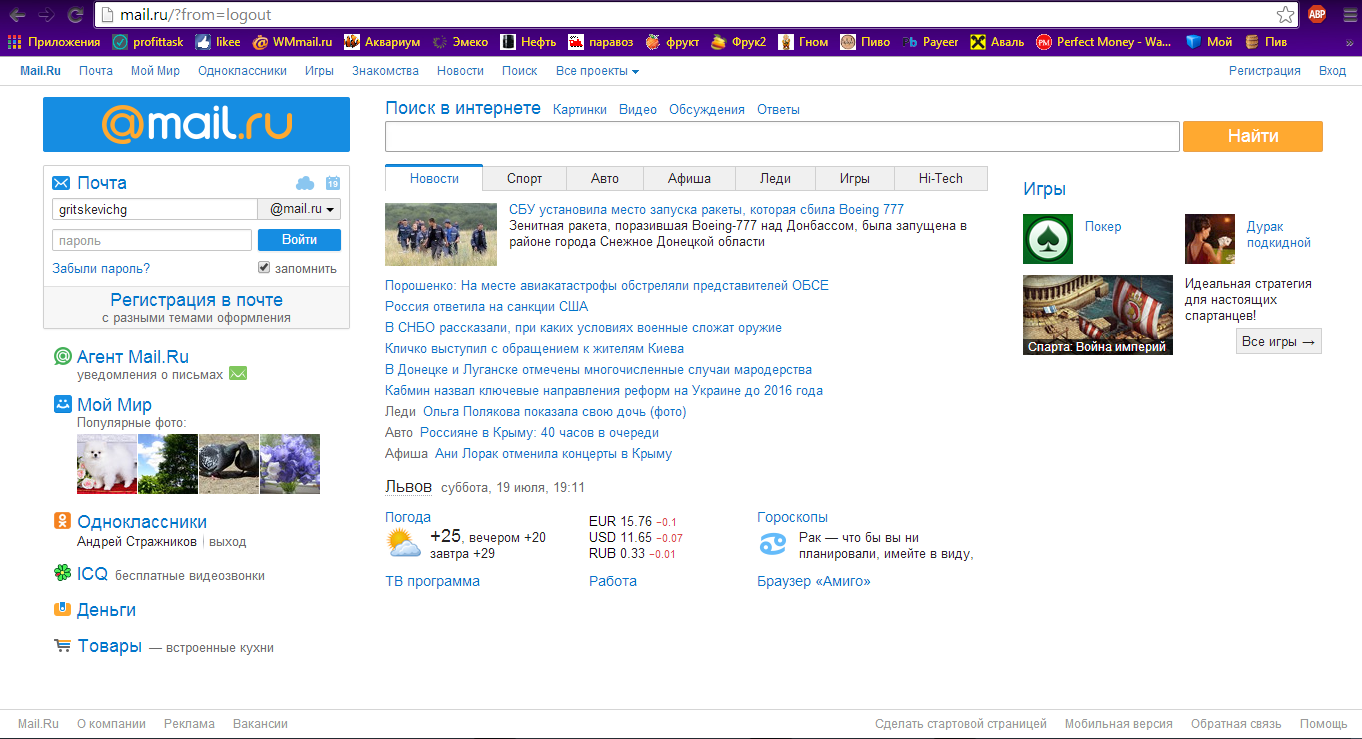Click the Агент Mail.Ru icon
The width and height of the screenshot is (1362, 739).
pyautogui.click(x=62, y=356)
